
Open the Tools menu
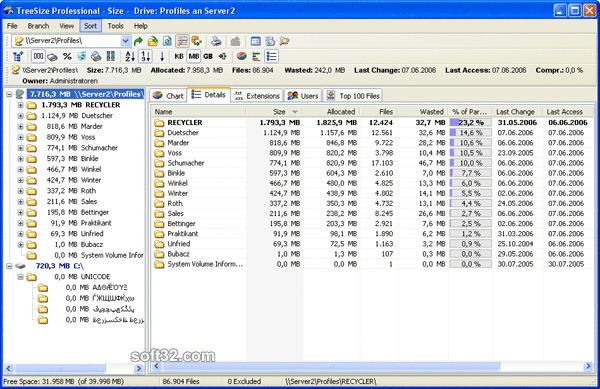[x=115, y=26]
